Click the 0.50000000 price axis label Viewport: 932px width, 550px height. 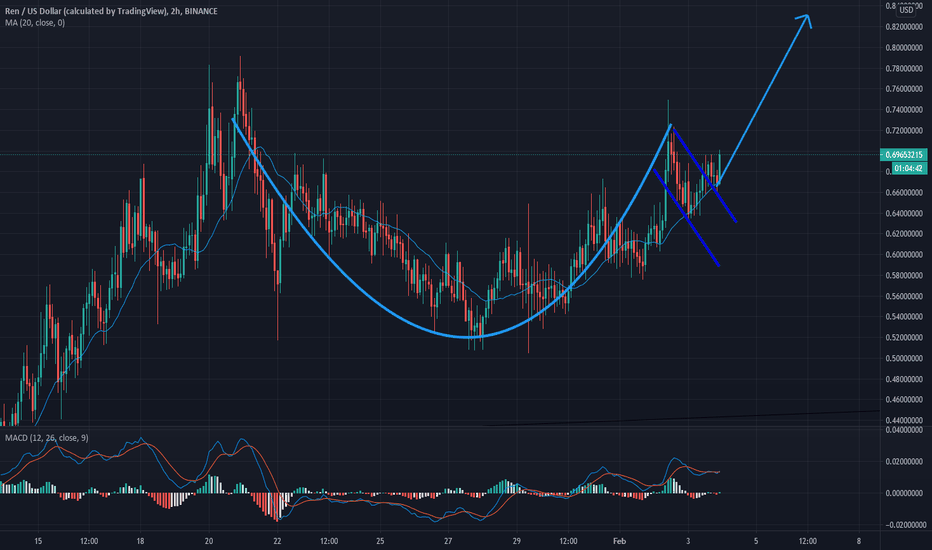[904, 359]
